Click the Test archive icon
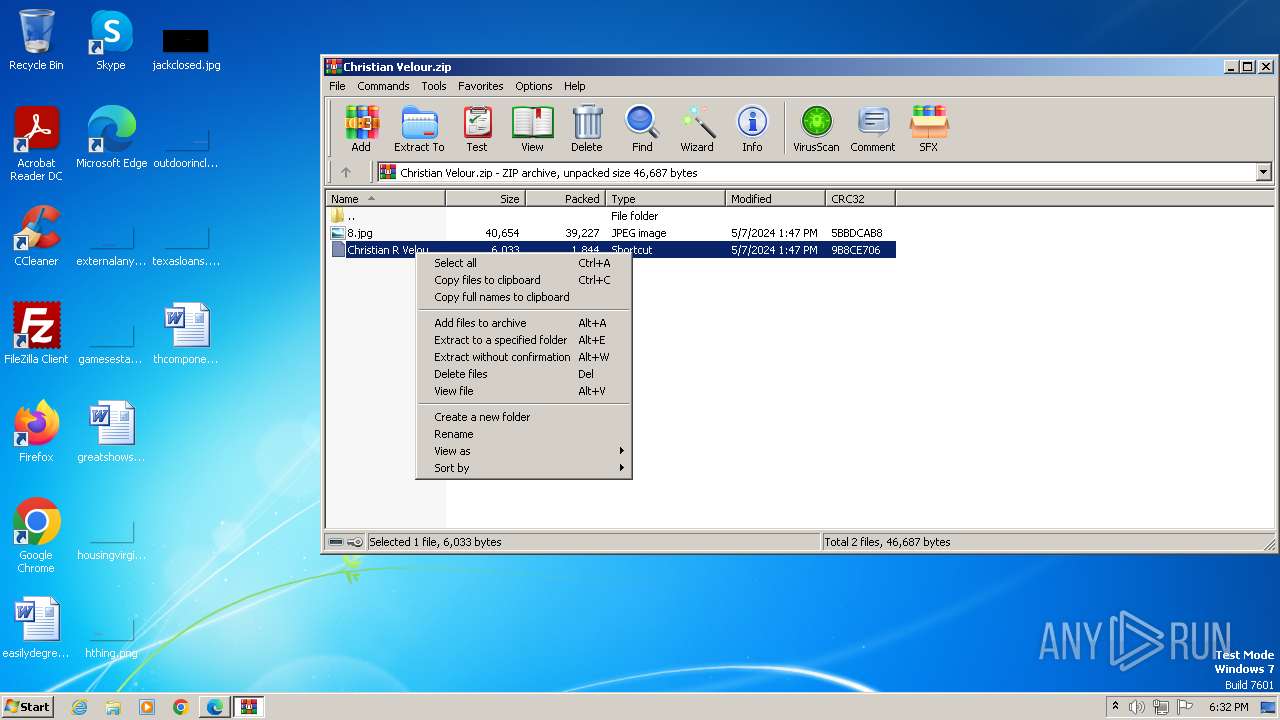This screenshot has width=1280, height=720. [x=477, y=129]
